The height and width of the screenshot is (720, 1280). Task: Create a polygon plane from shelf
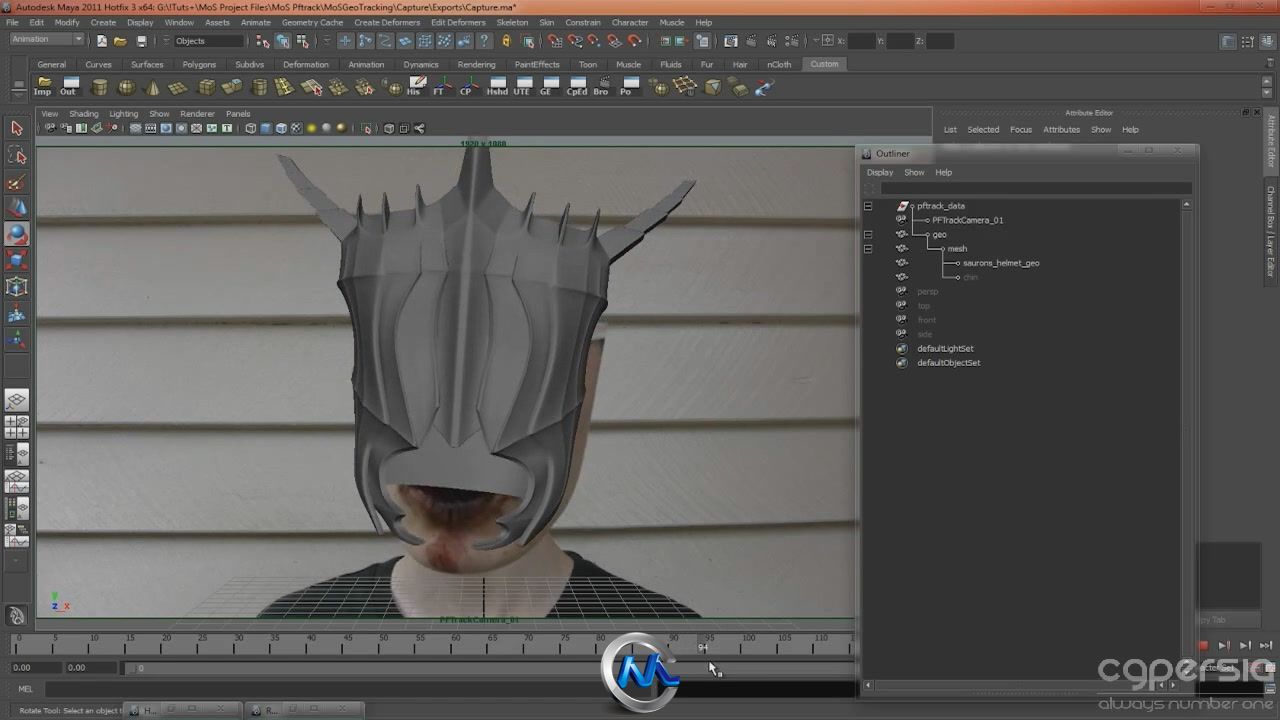(x=178, y=88)
